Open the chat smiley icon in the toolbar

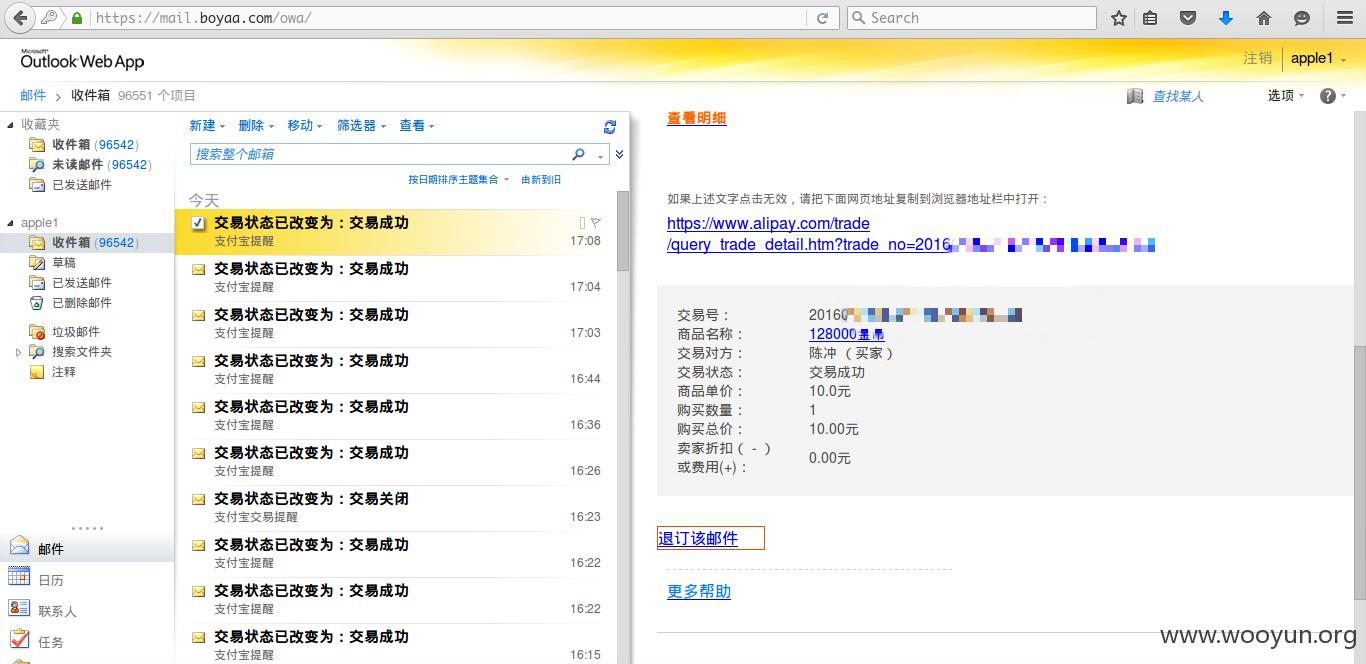(1301, 18)
